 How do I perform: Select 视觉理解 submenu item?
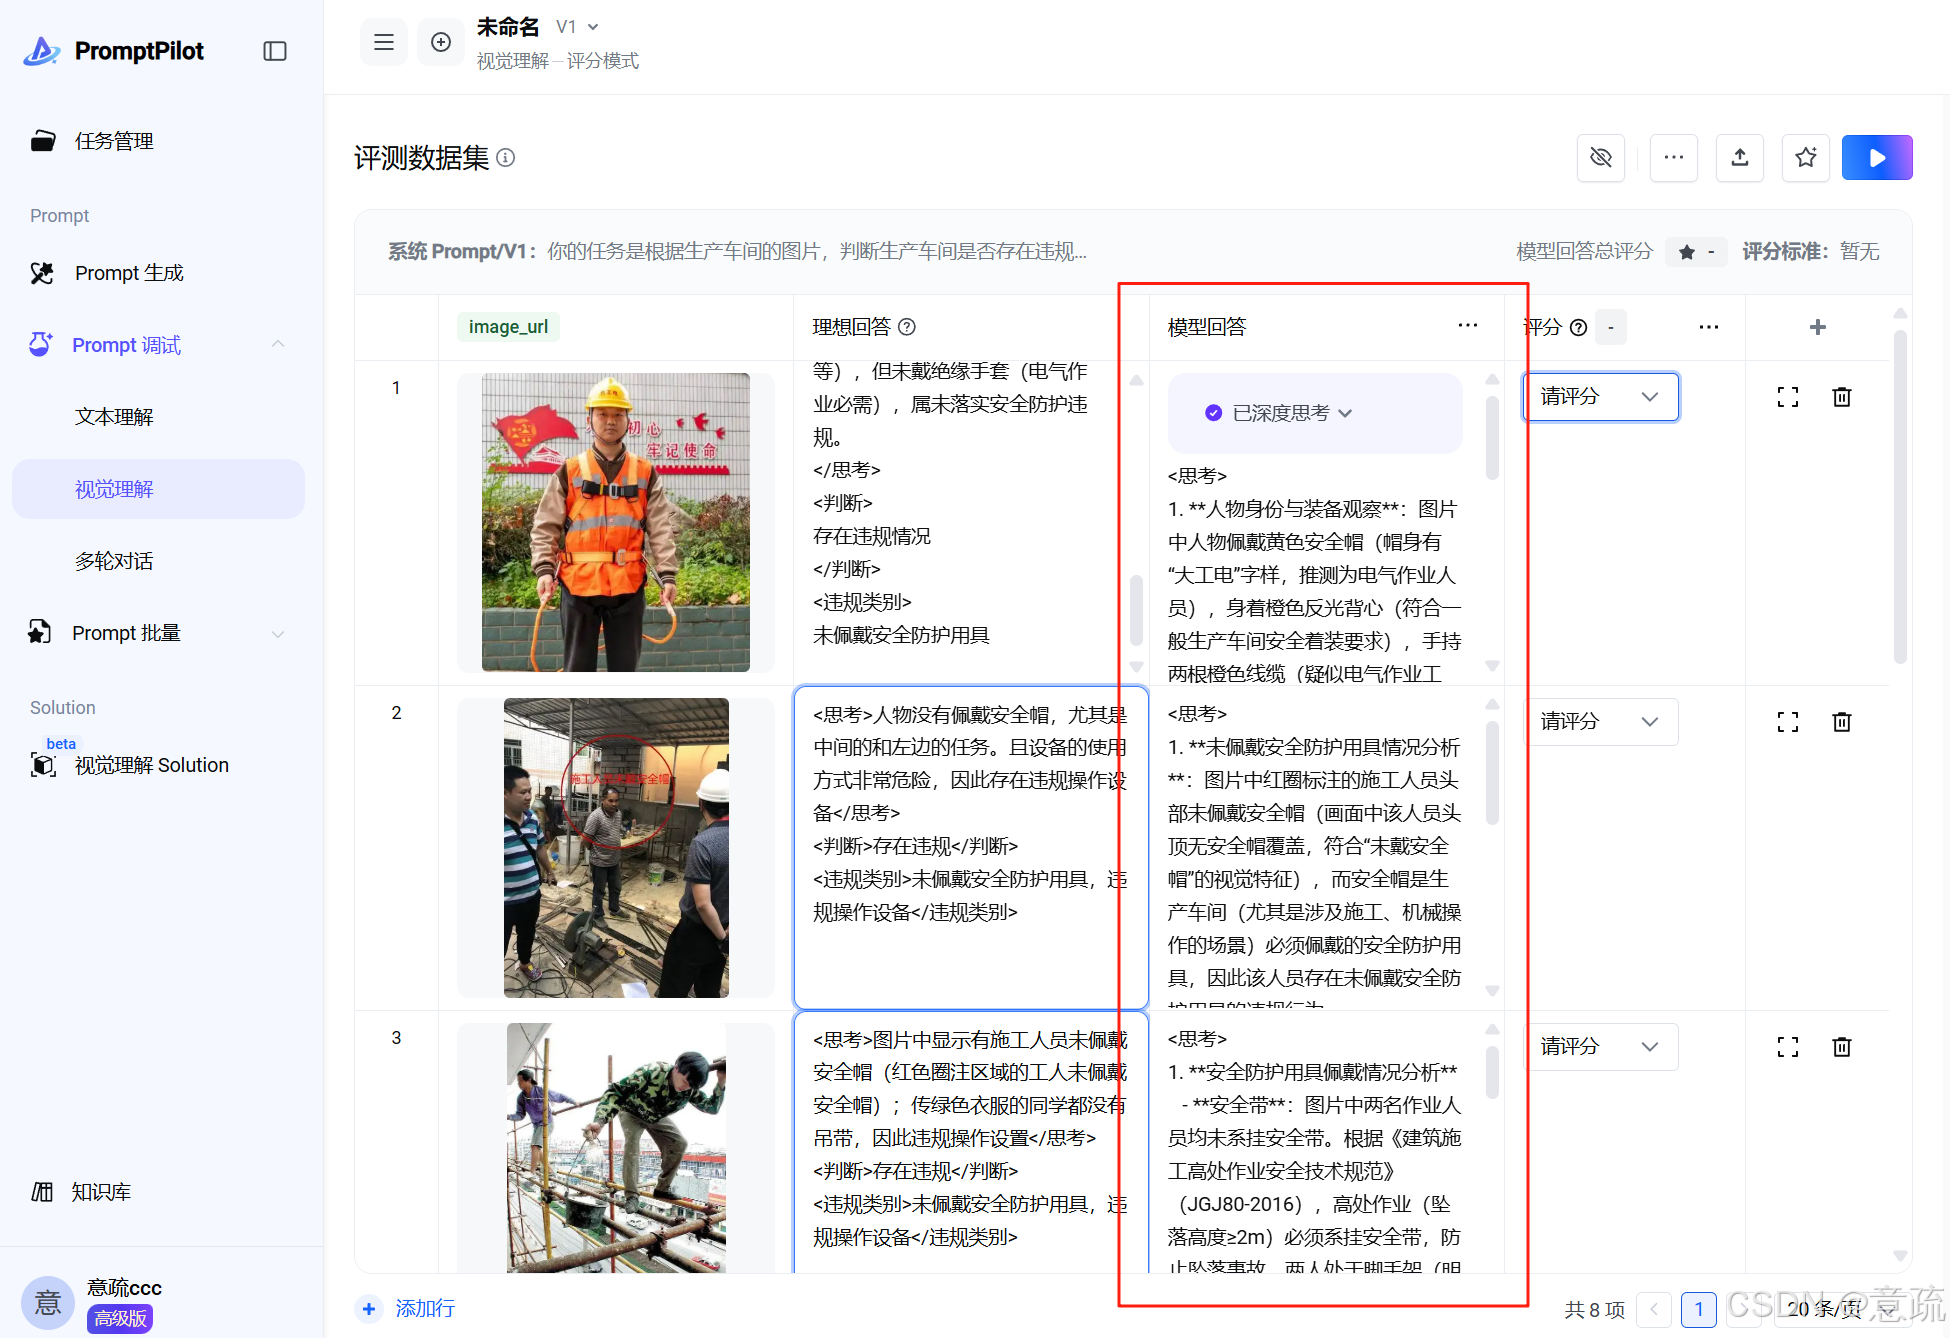click(x=158, y=489)
